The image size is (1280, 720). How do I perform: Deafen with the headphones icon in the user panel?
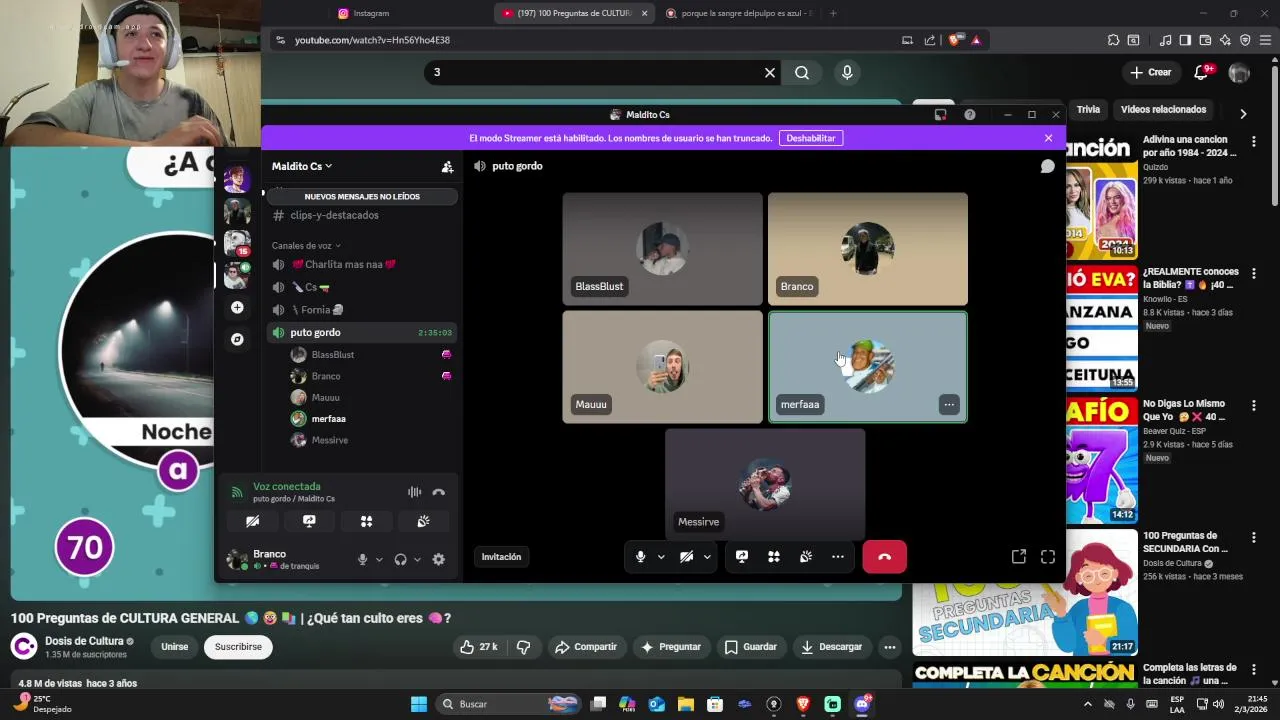400,560
